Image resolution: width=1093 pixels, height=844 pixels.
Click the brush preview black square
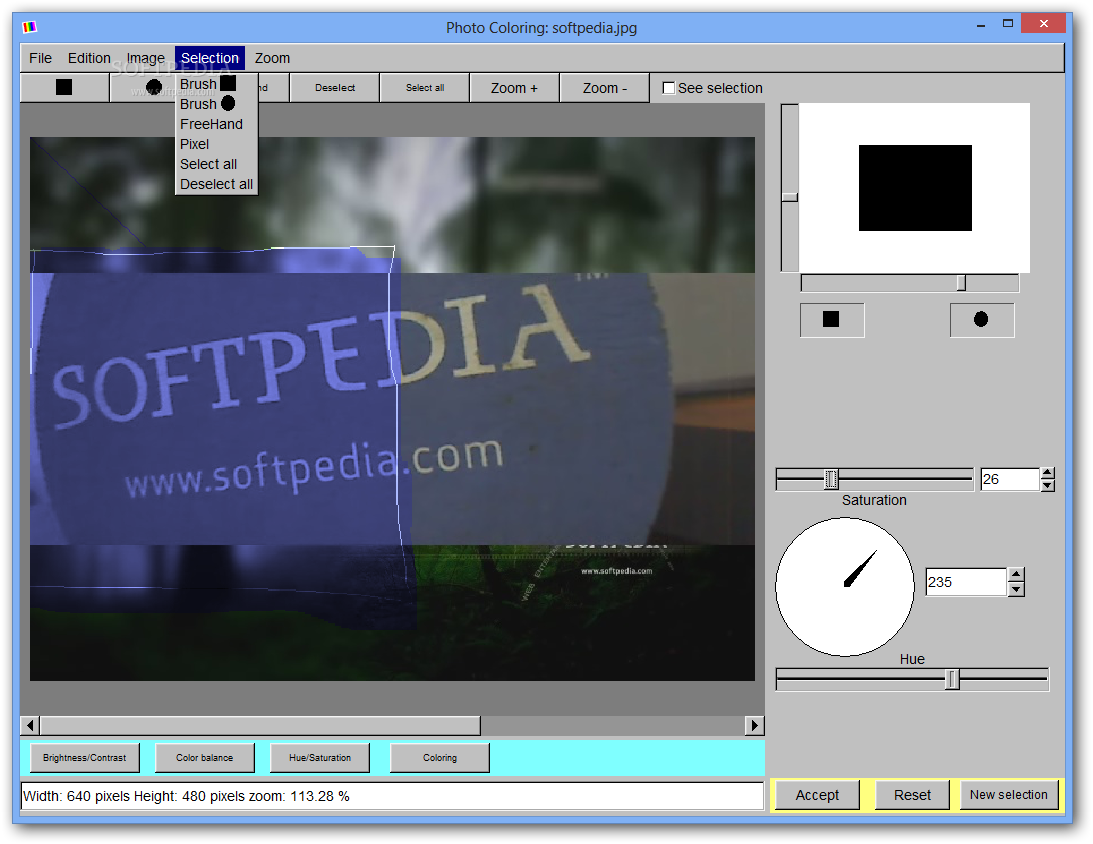coord(915,187)
